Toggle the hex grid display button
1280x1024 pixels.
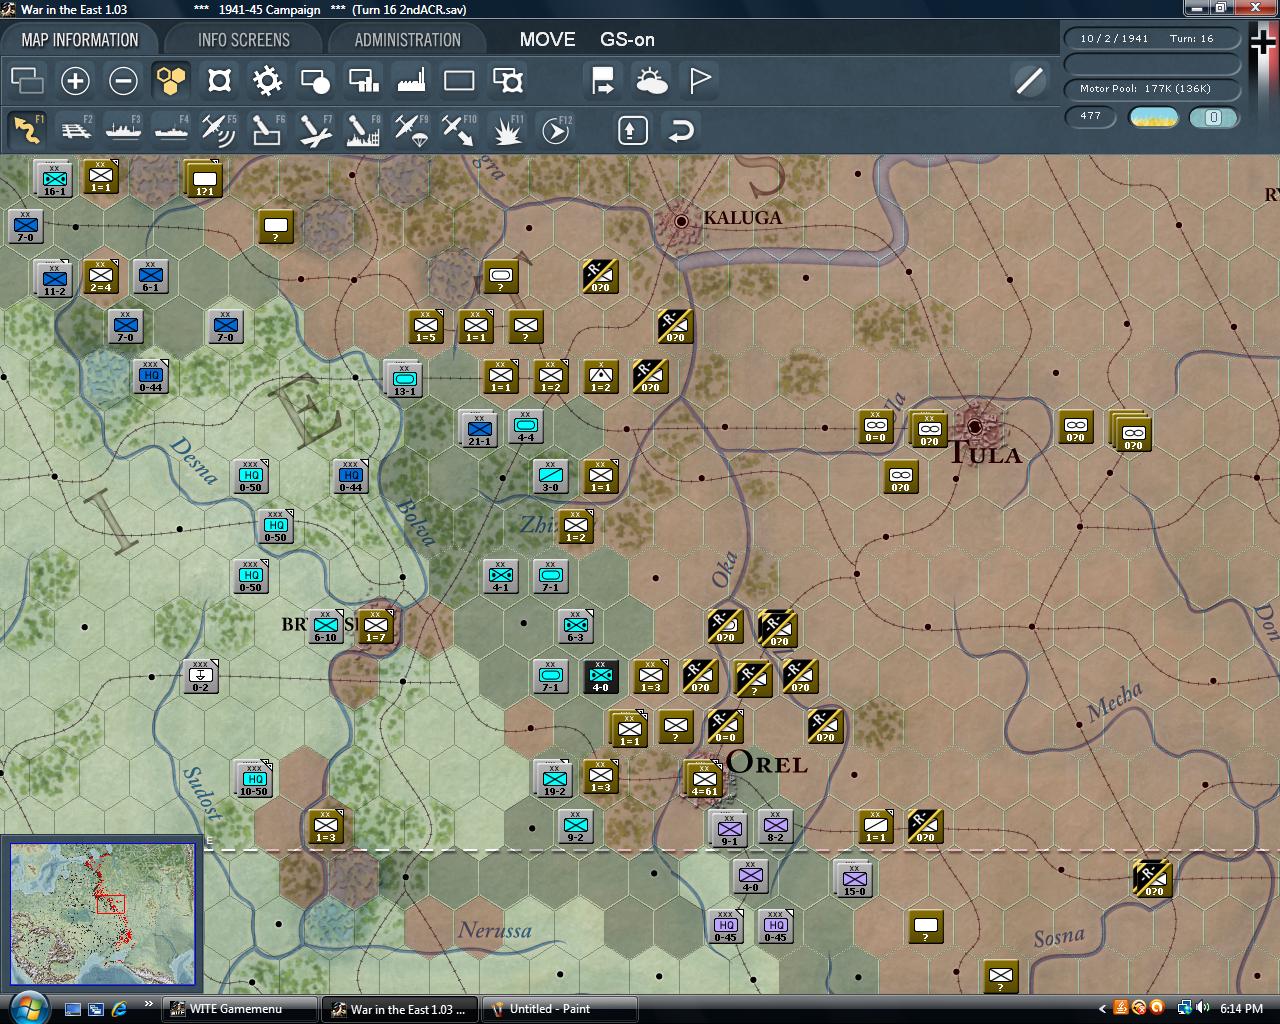(171, 81)
